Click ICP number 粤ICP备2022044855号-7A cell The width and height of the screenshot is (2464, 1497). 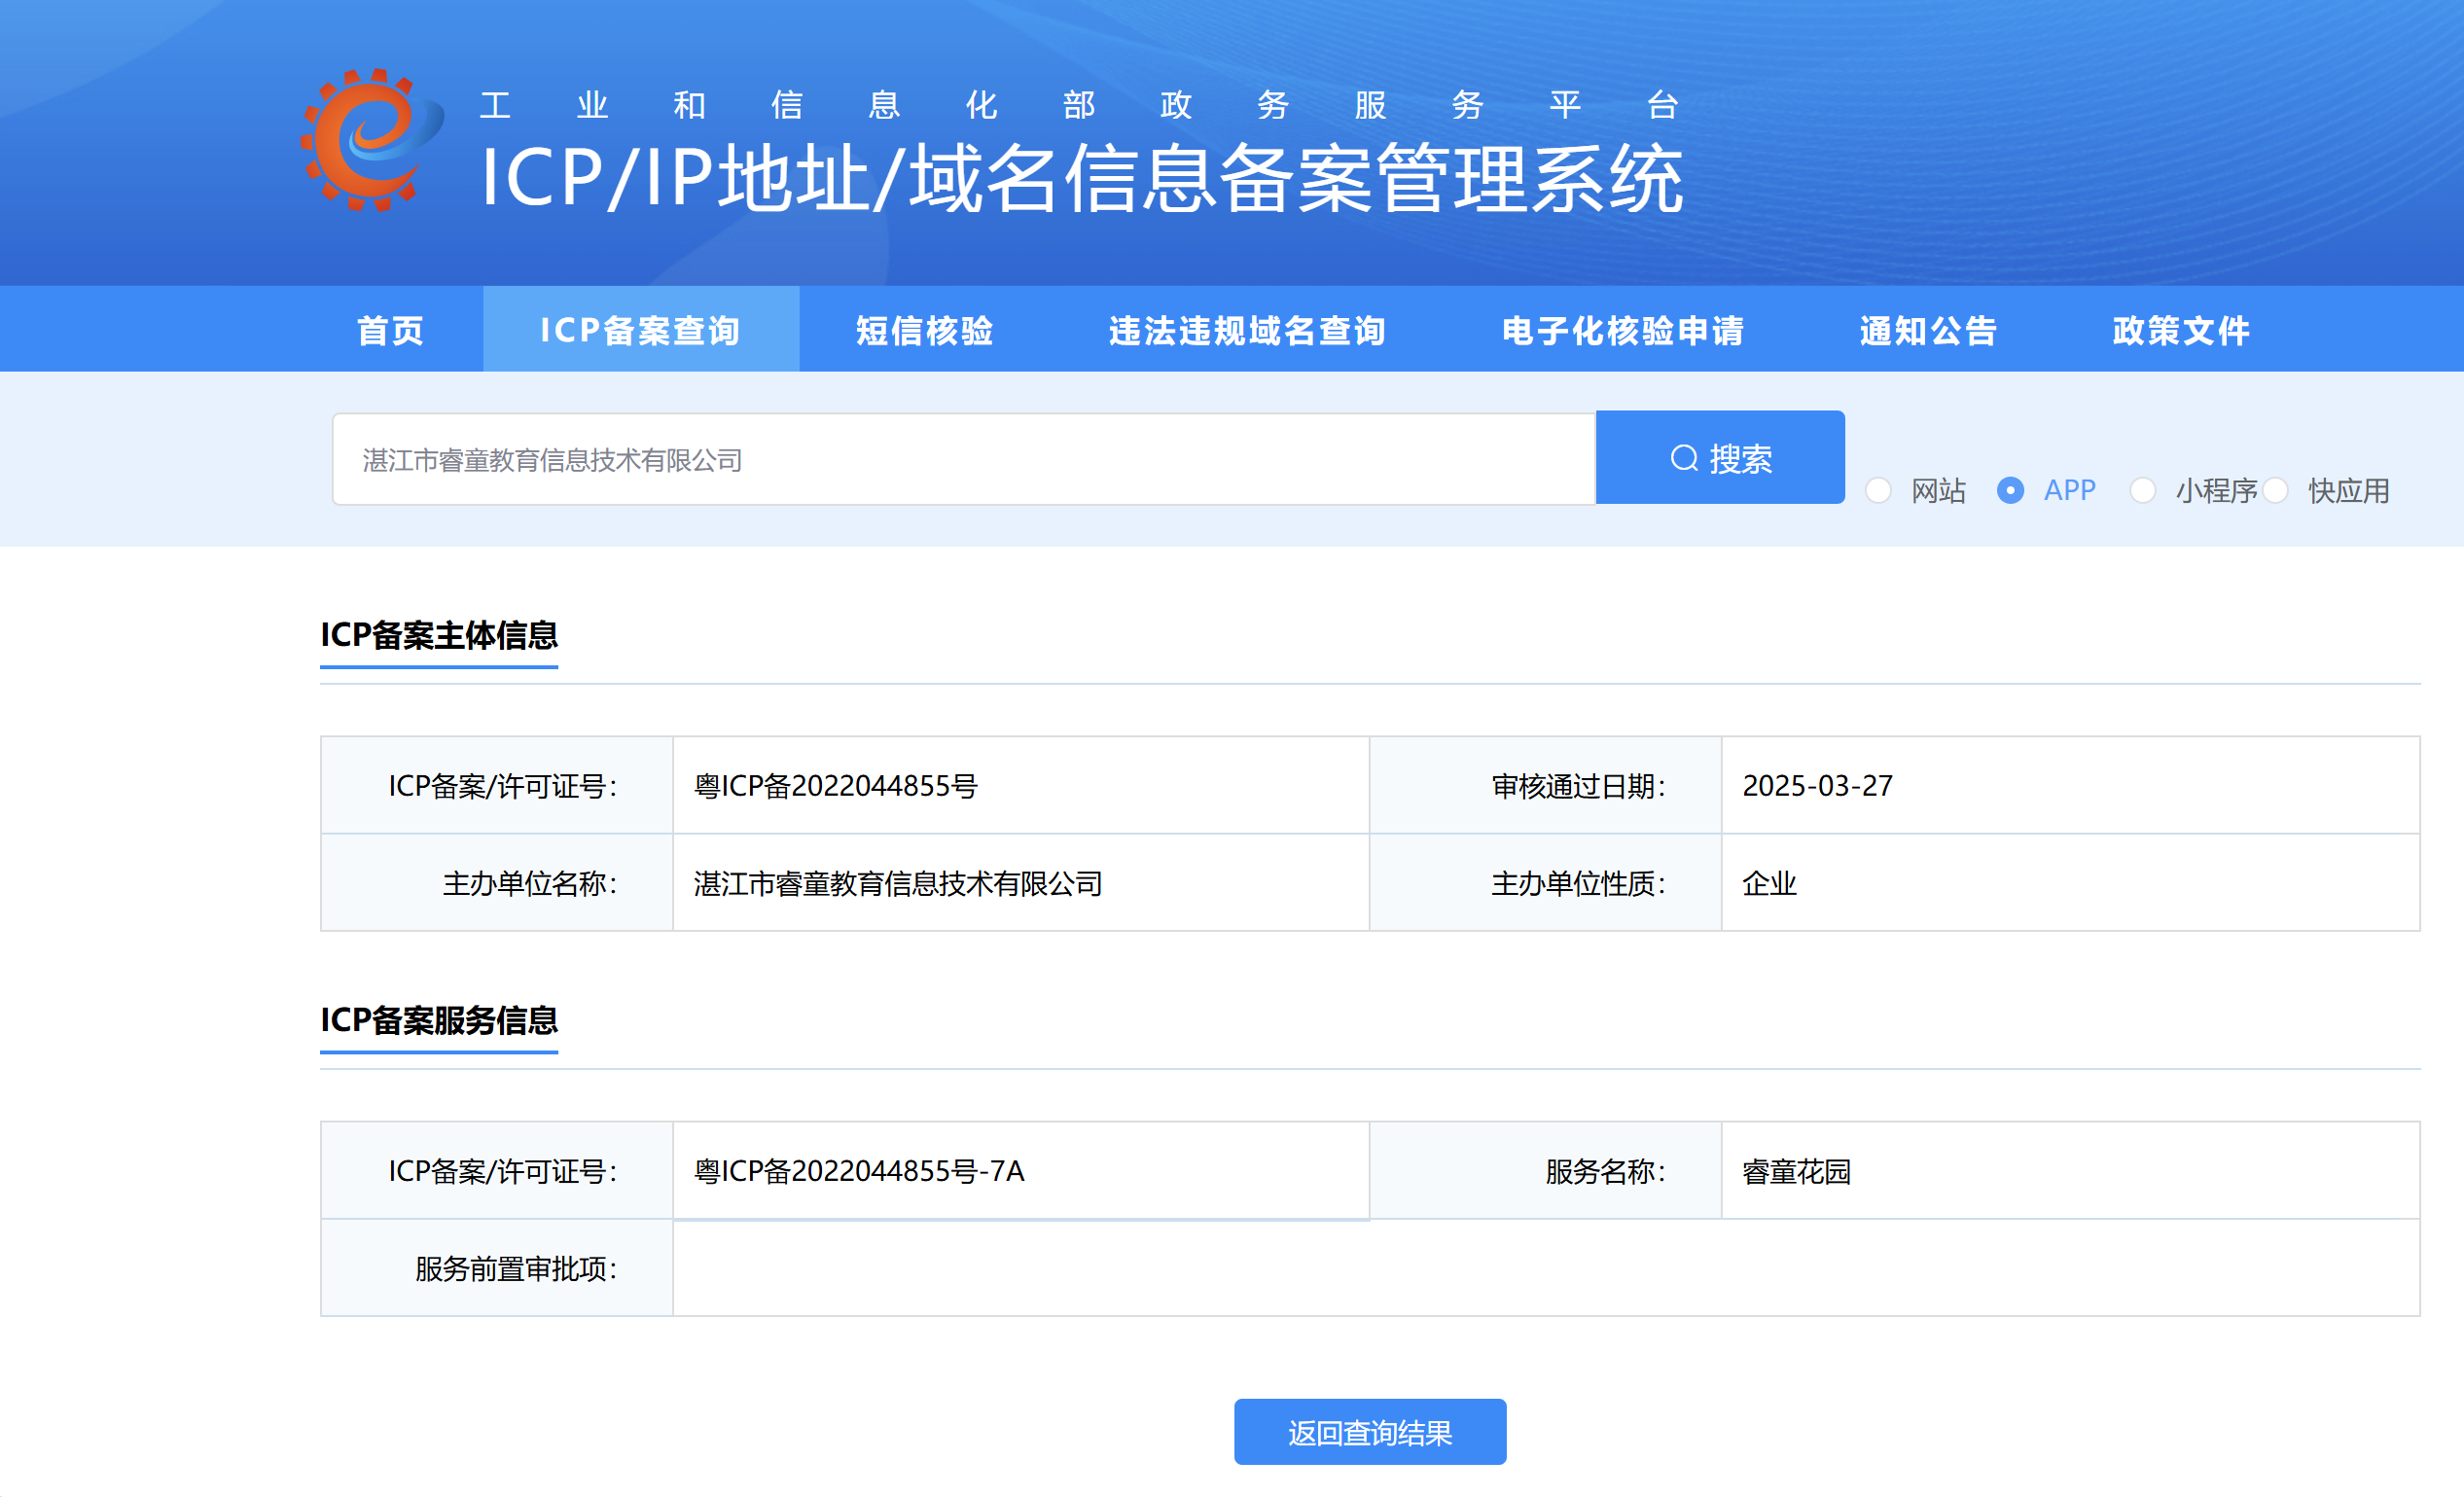click(x=859, y=1171)
